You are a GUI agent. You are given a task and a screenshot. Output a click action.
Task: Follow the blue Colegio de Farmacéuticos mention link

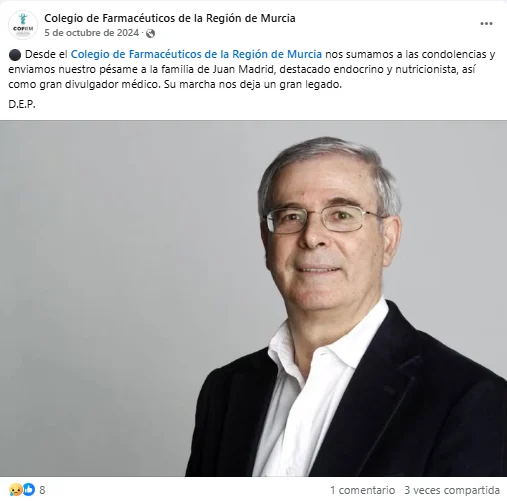[x=196, y=54]
